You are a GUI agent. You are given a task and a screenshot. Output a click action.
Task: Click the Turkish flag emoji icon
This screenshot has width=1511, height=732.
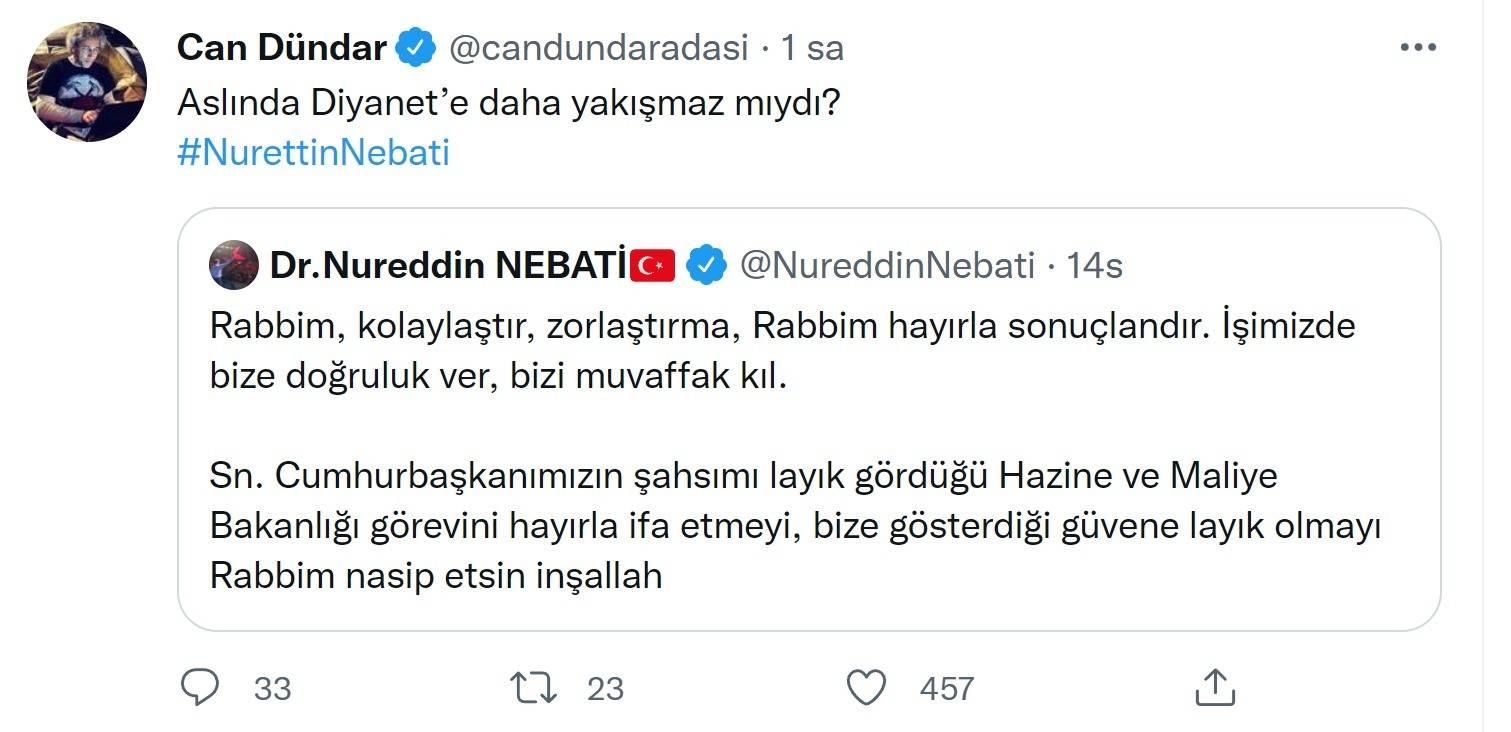pos(654,265)
